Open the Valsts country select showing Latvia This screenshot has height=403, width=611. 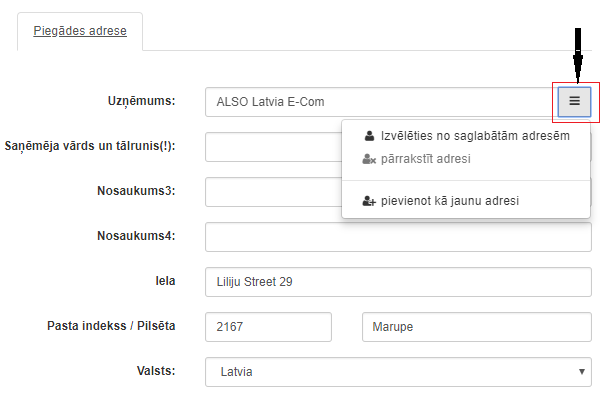tap(398, 372)
